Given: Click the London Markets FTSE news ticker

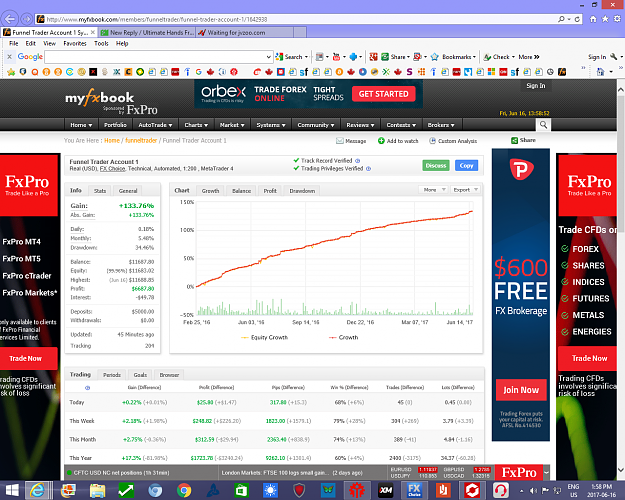Looking at the screenshot, I should point(292,473).
